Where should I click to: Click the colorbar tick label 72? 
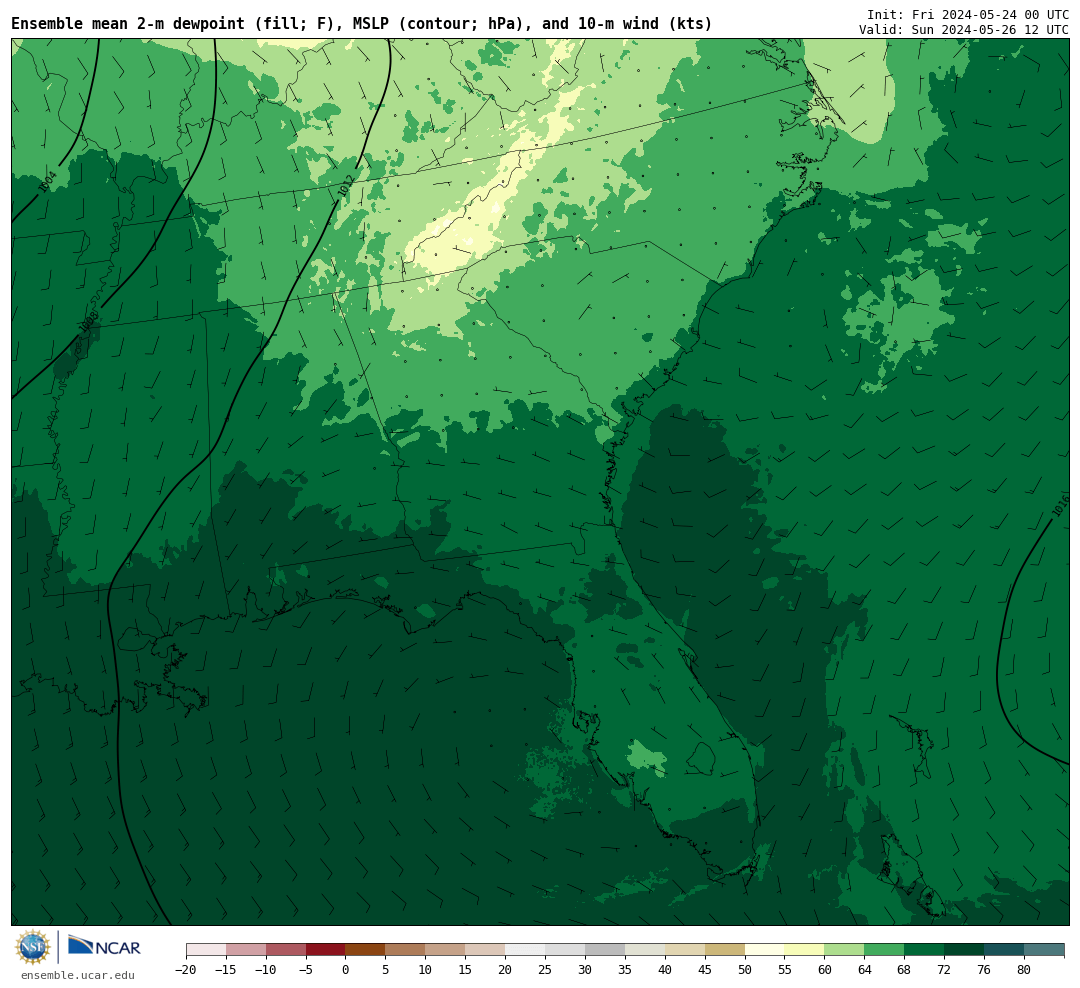pos(944,969)
